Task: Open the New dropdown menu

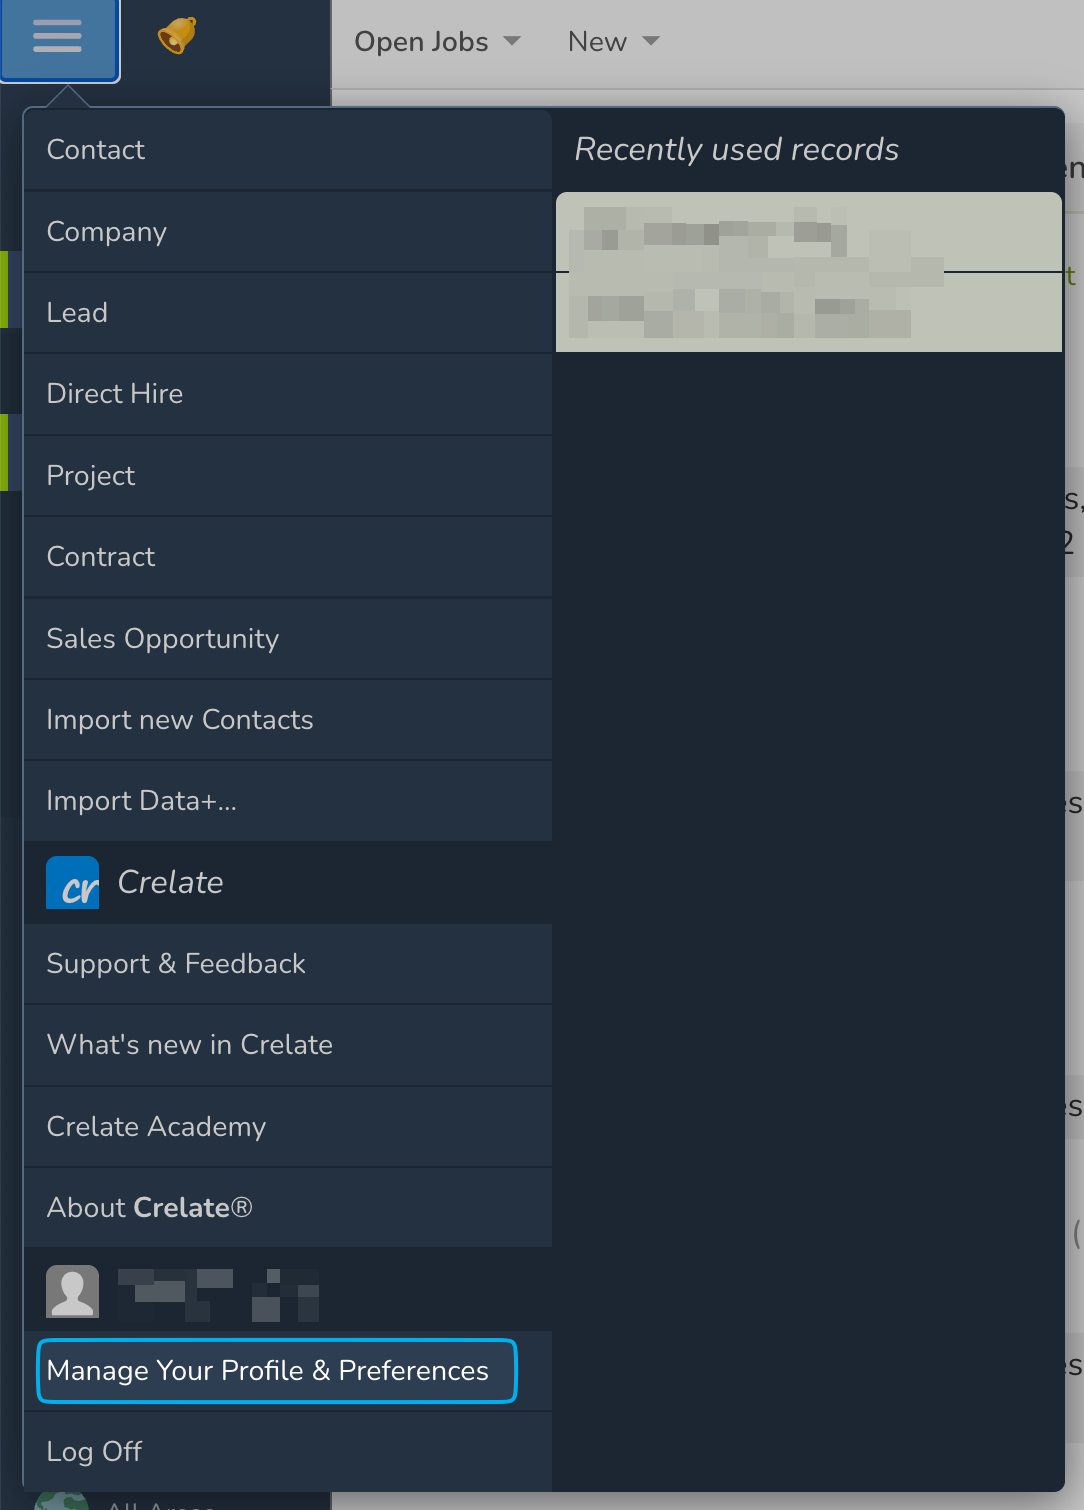Action: tap(613, 42)
